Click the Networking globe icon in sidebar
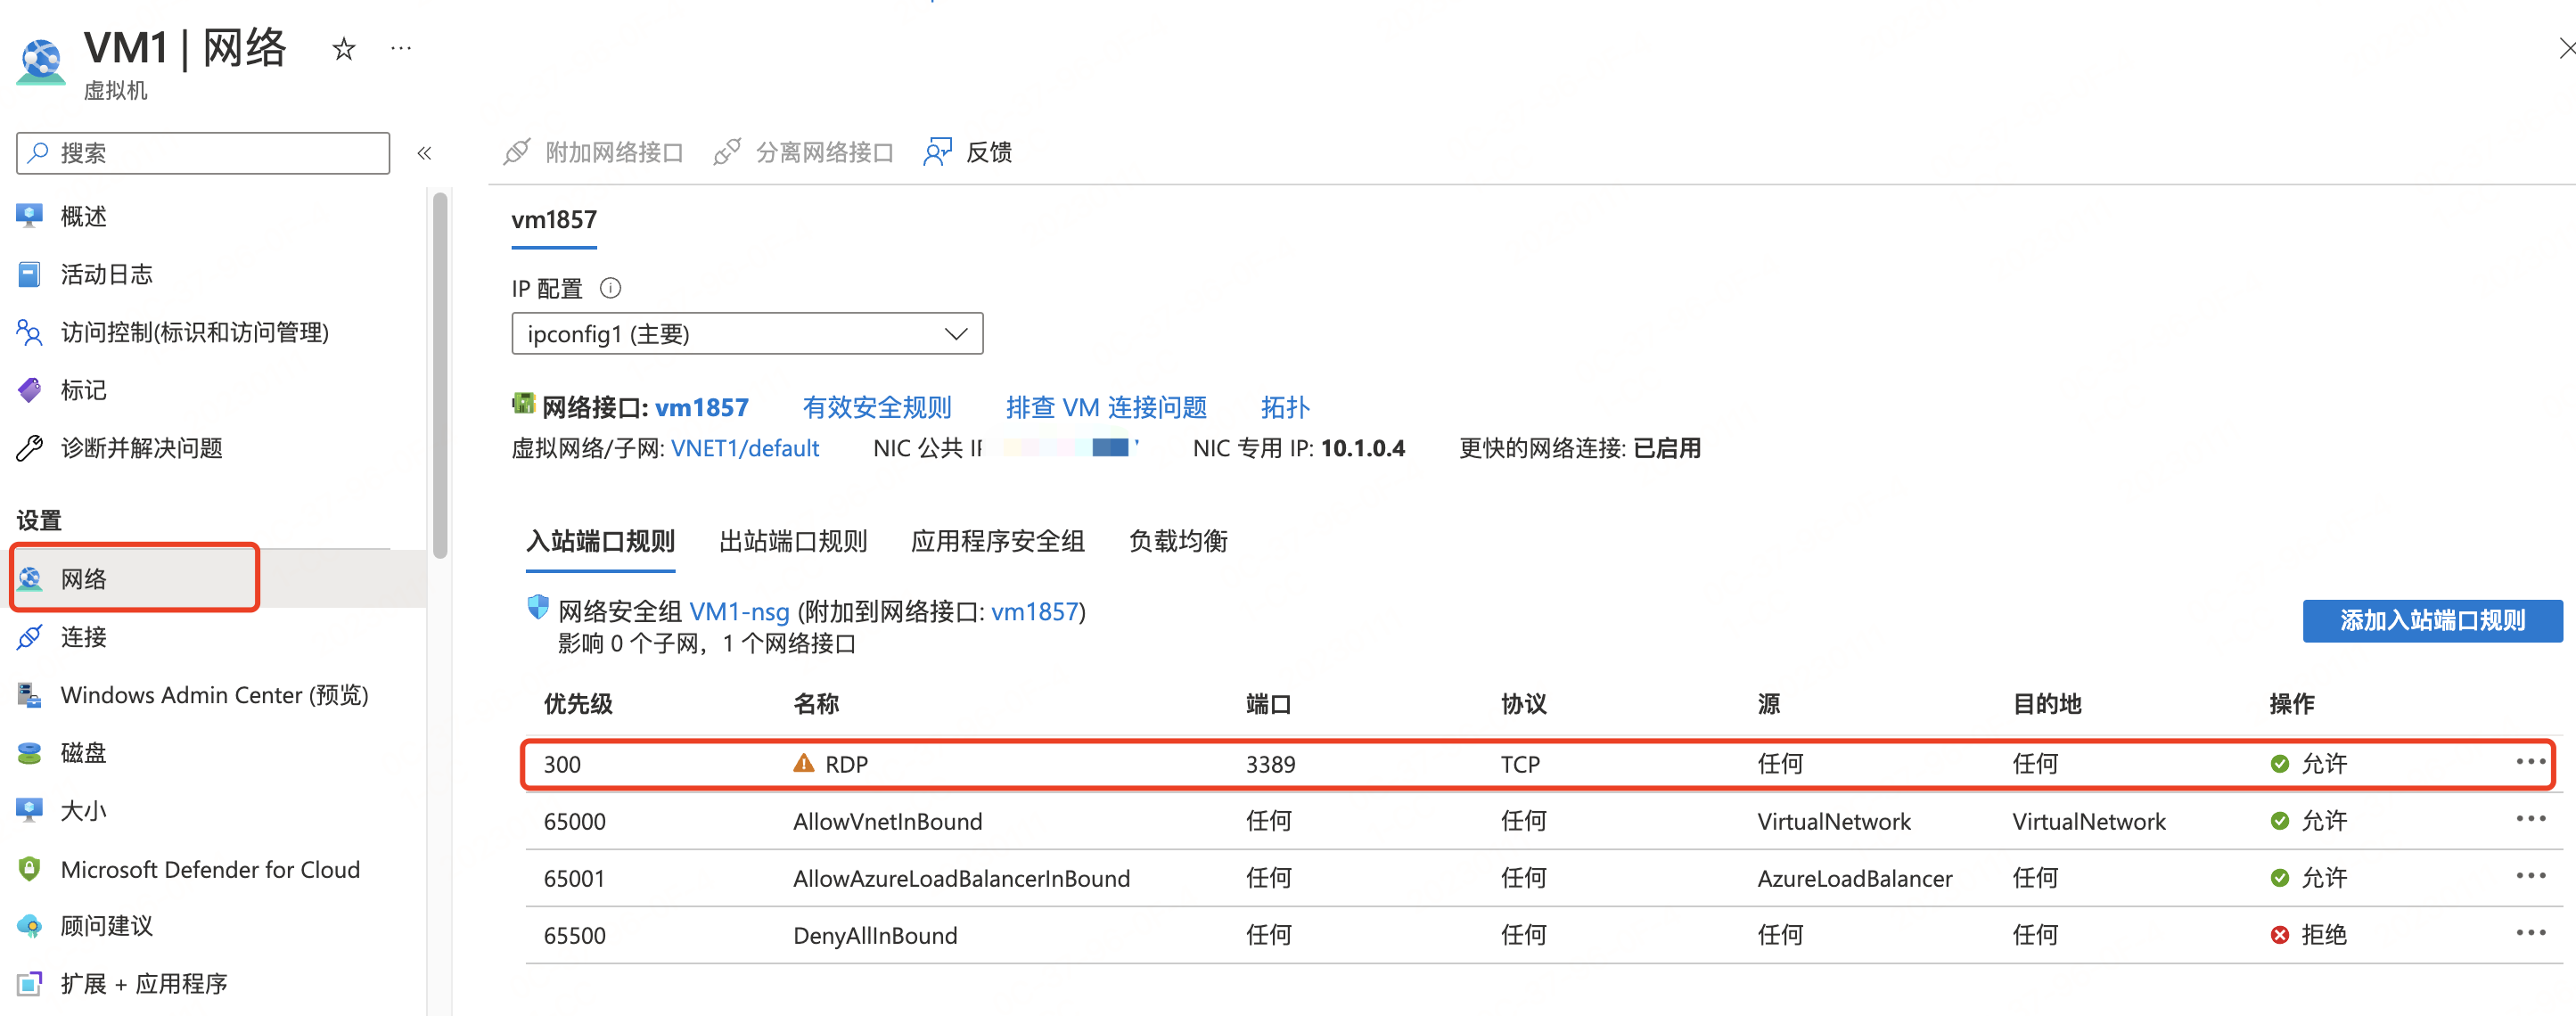The image size is (2576, 1016). point(30,579)
